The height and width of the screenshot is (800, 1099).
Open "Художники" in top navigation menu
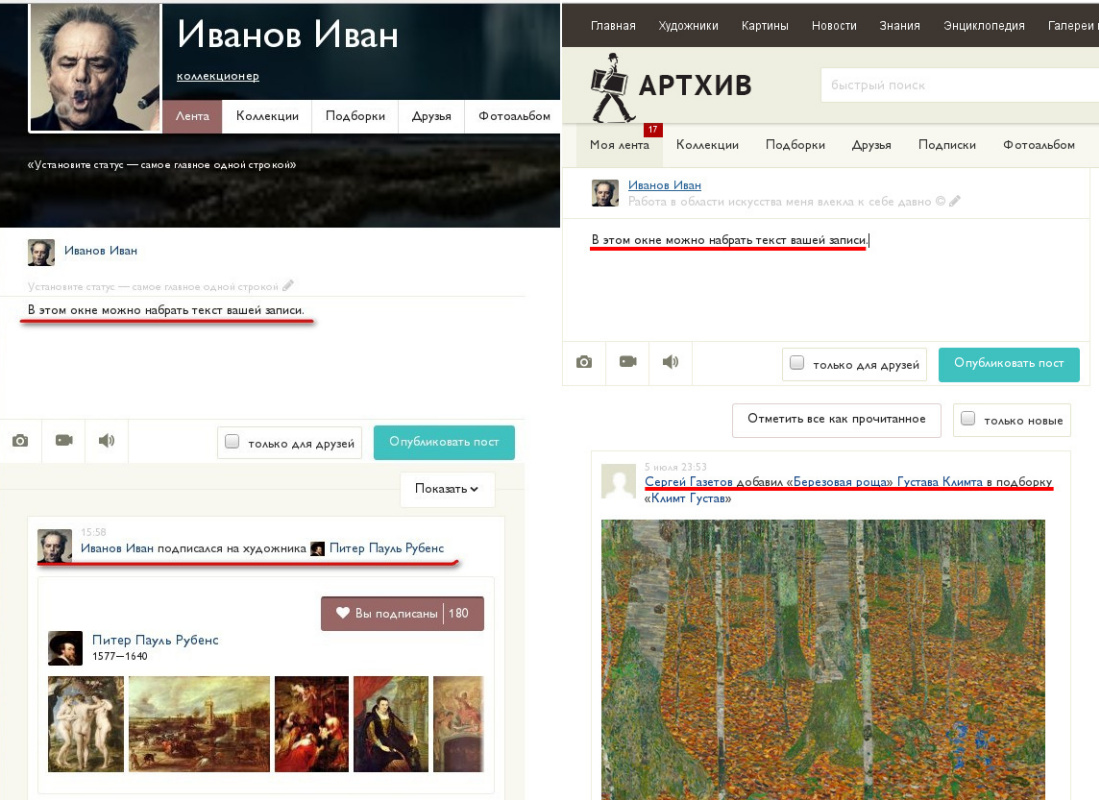[x=688, y=26]
